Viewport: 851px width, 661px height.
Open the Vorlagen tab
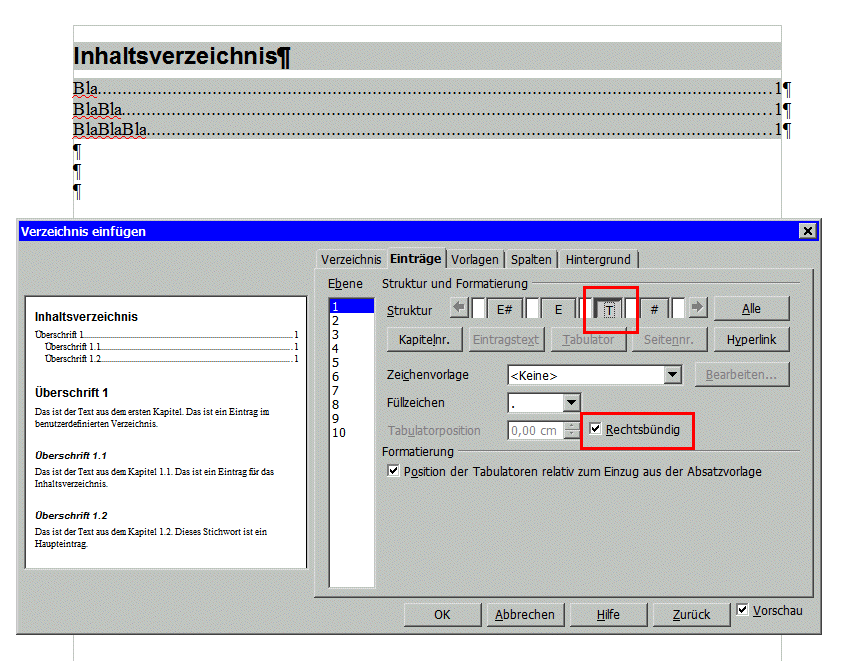[475, 259]
